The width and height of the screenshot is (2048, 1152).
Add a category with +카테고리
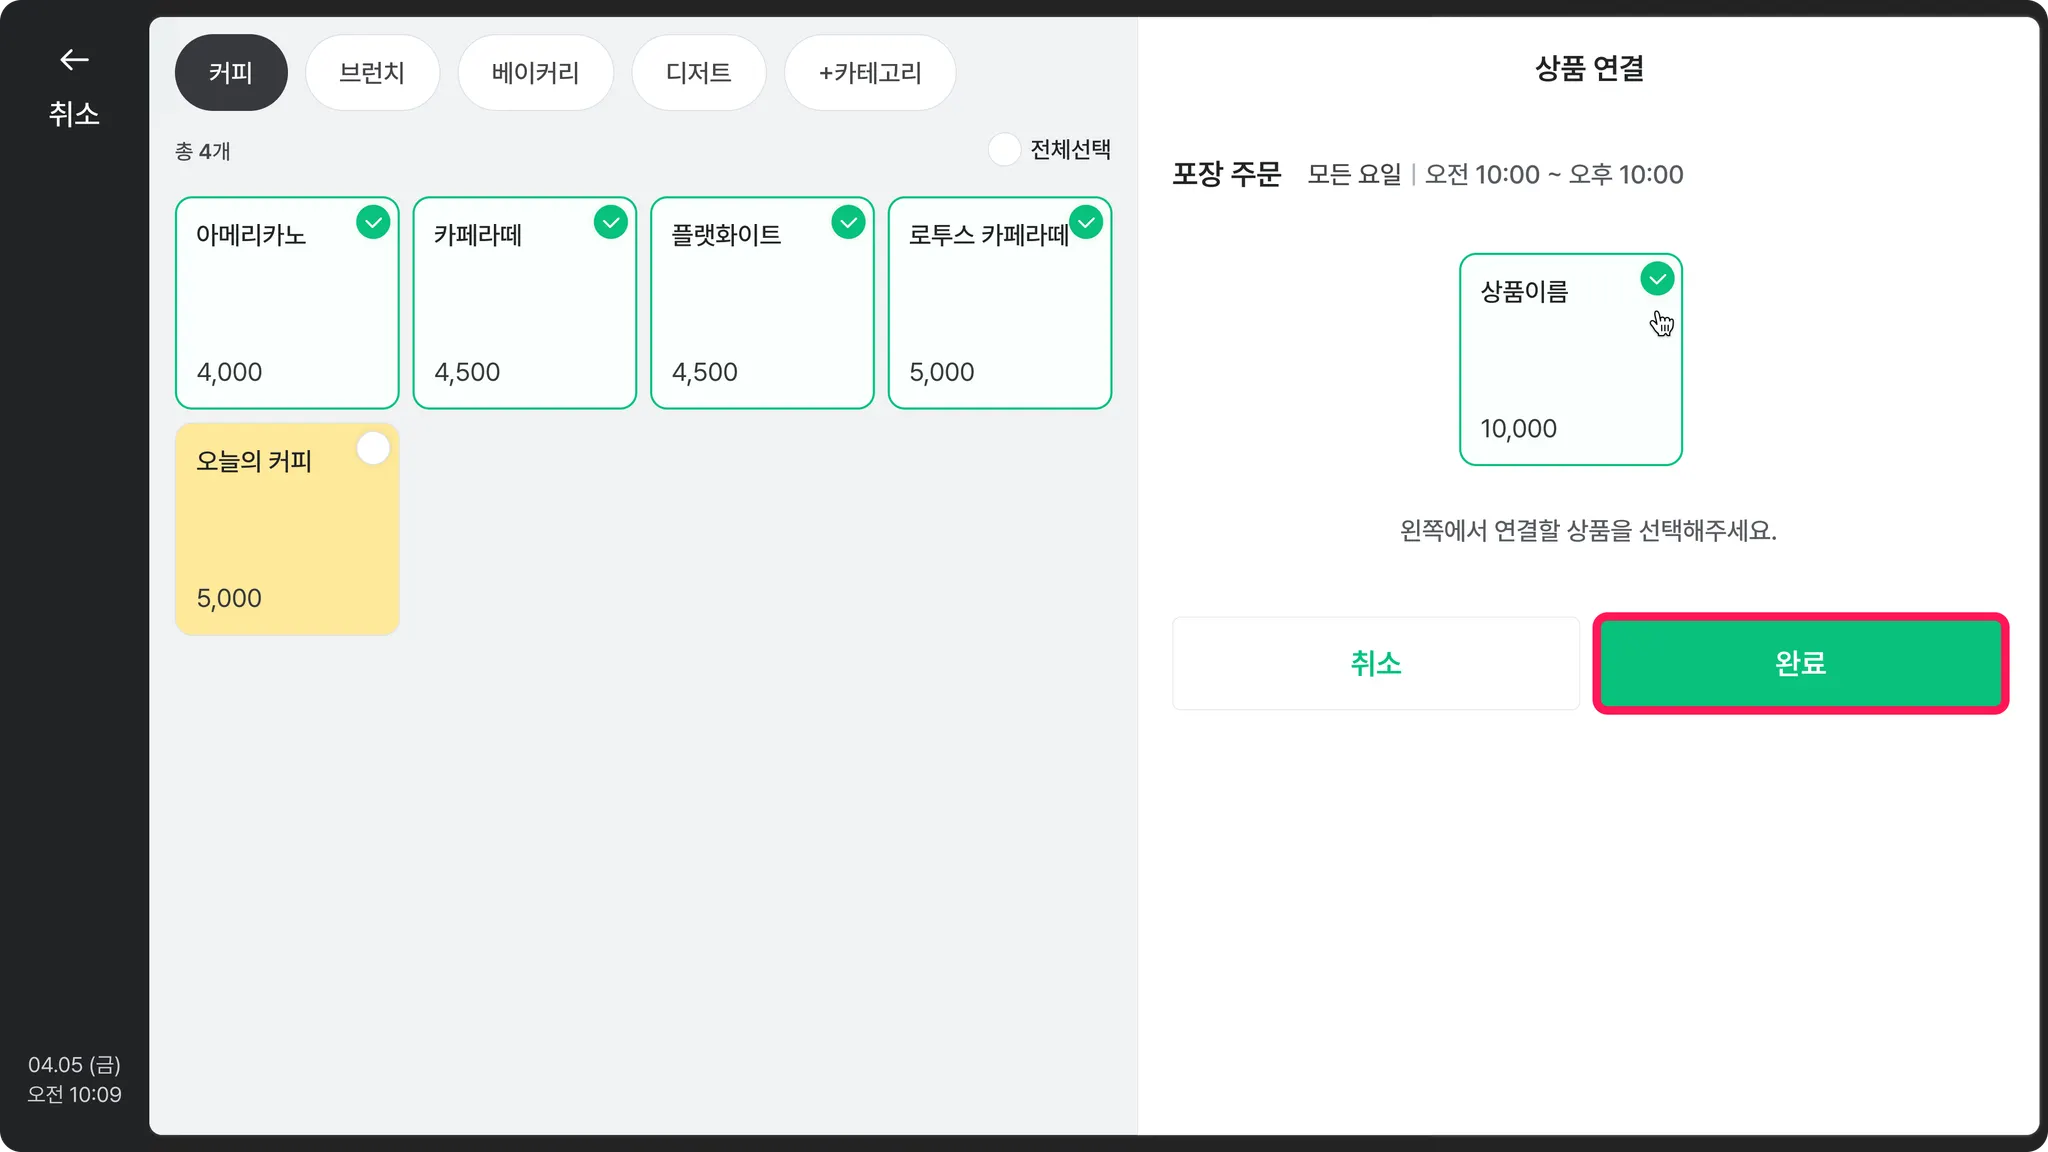869,73
